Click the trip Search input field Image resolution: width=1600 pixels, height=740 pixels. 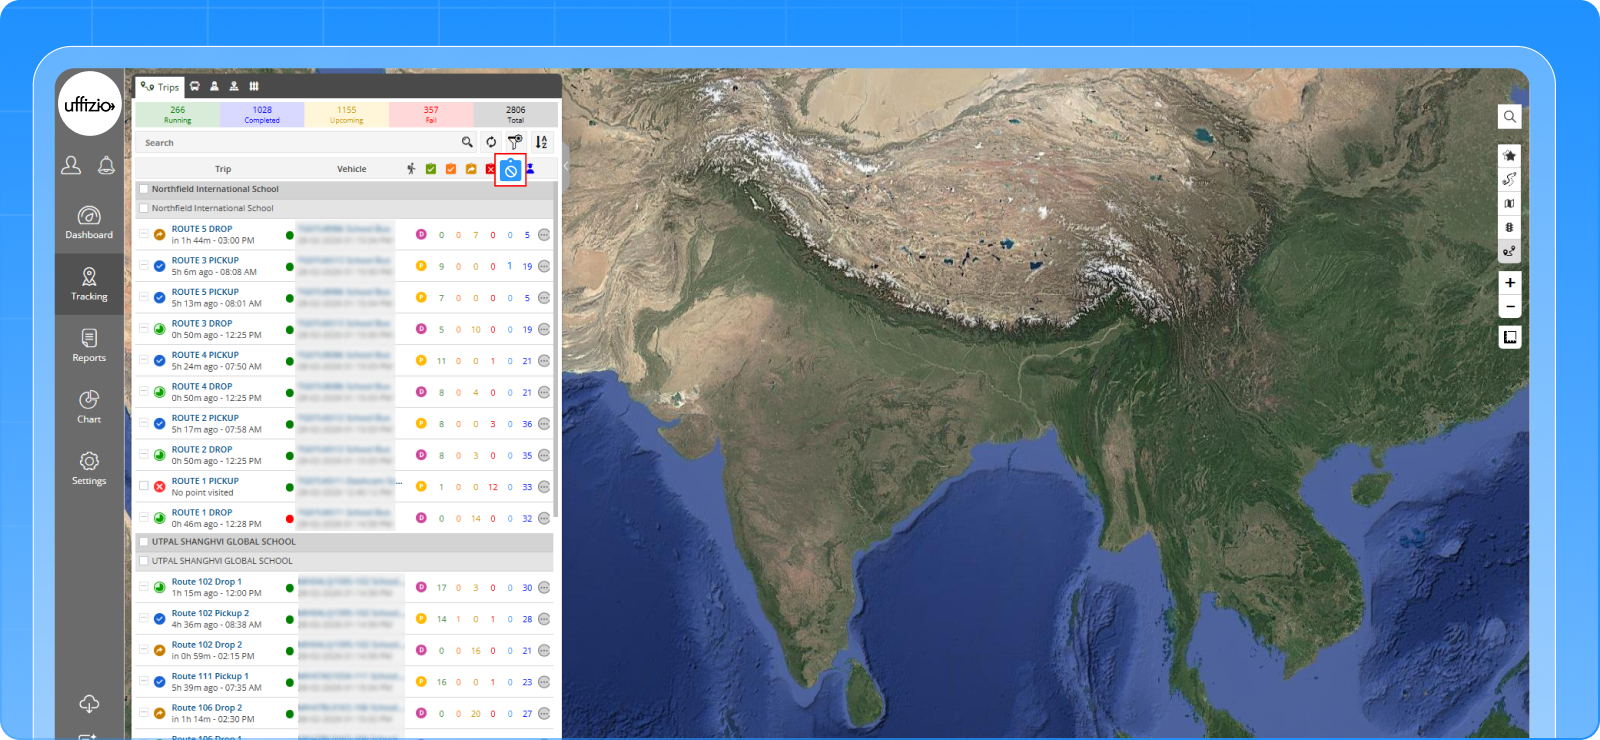tap(295, 143)
